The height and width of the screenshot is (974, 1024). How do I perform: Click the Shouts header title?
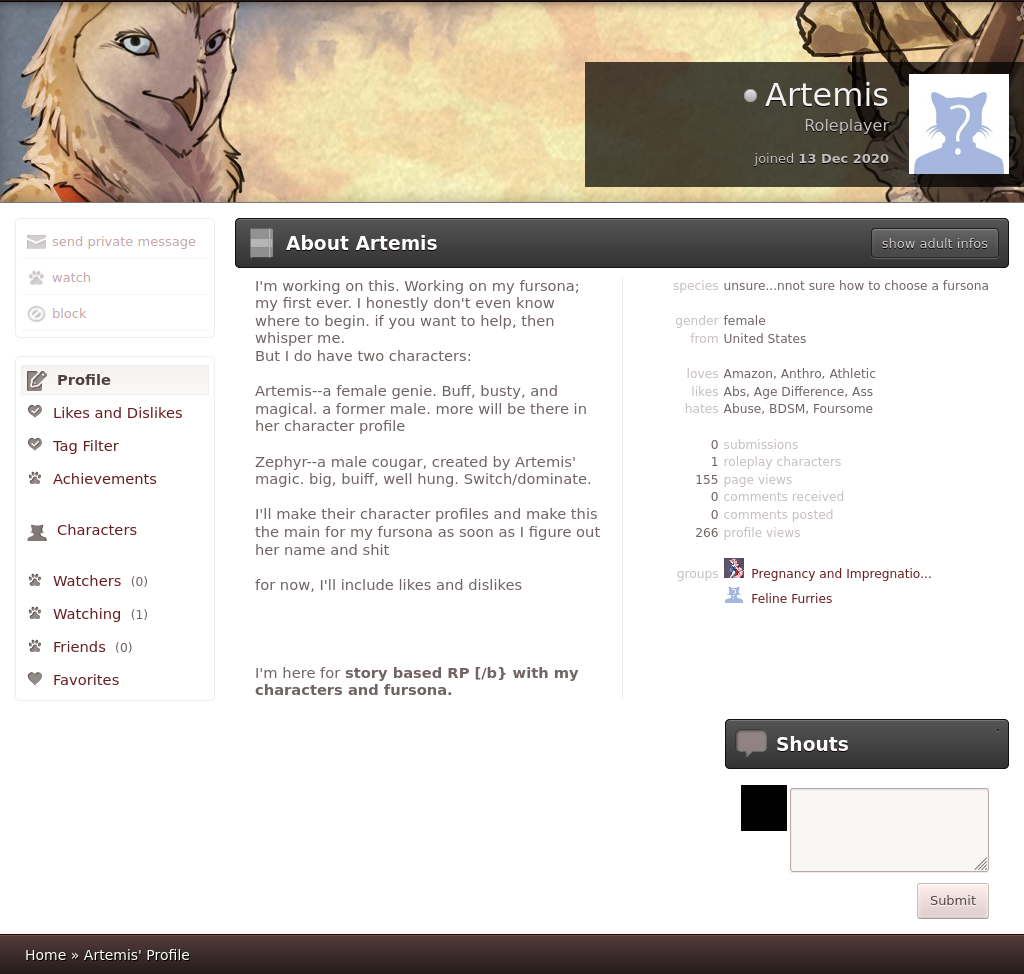pos(812,744)
